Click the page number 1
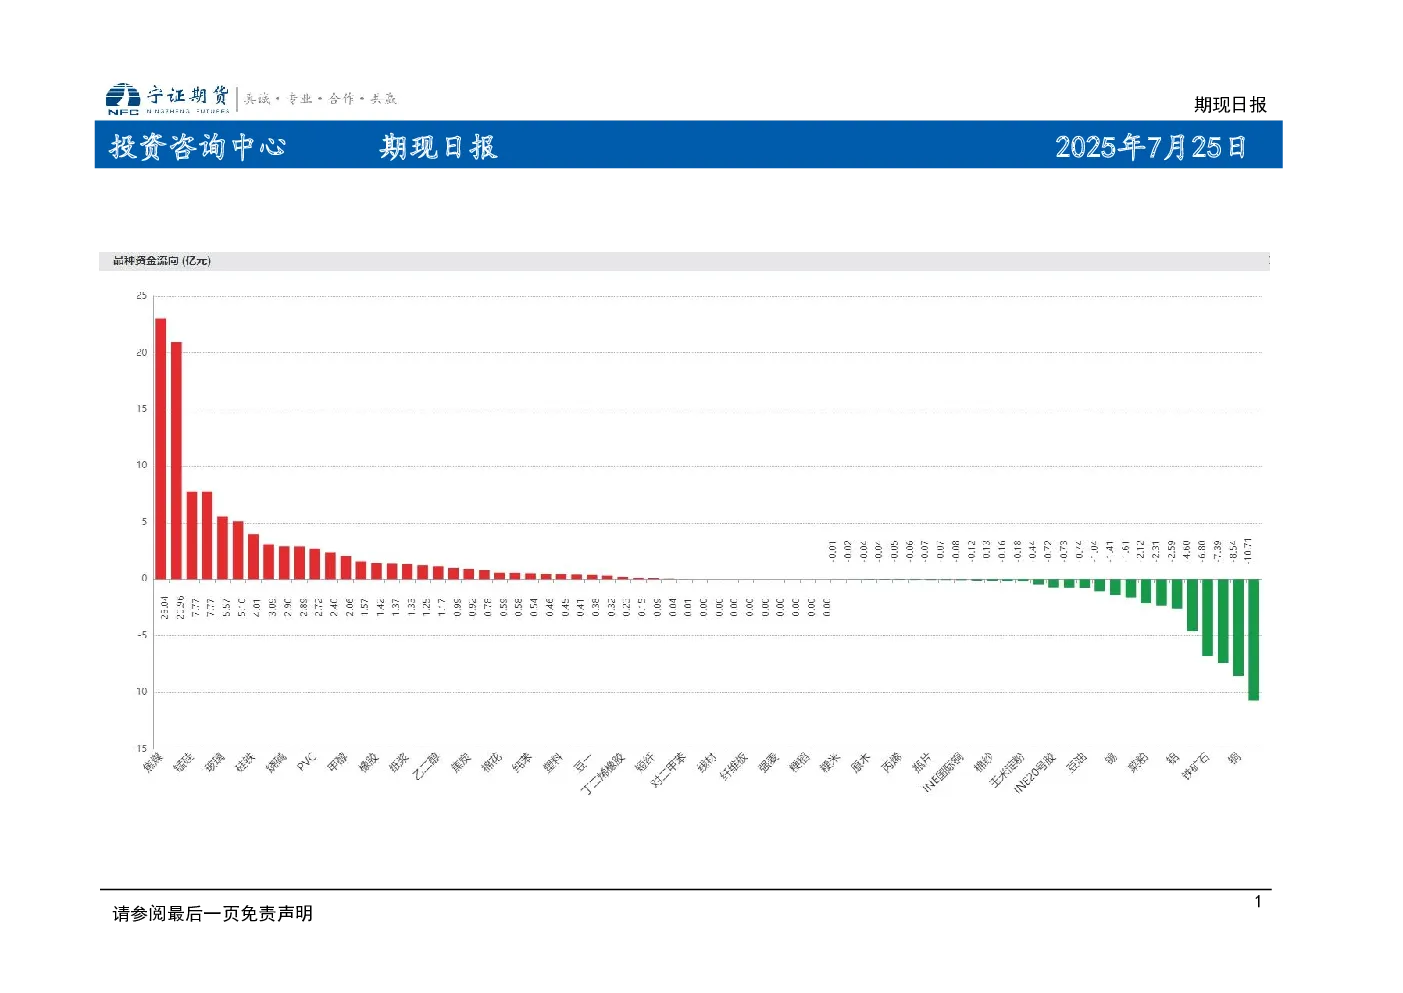 pyautogui.click(x=1258, y=902)
